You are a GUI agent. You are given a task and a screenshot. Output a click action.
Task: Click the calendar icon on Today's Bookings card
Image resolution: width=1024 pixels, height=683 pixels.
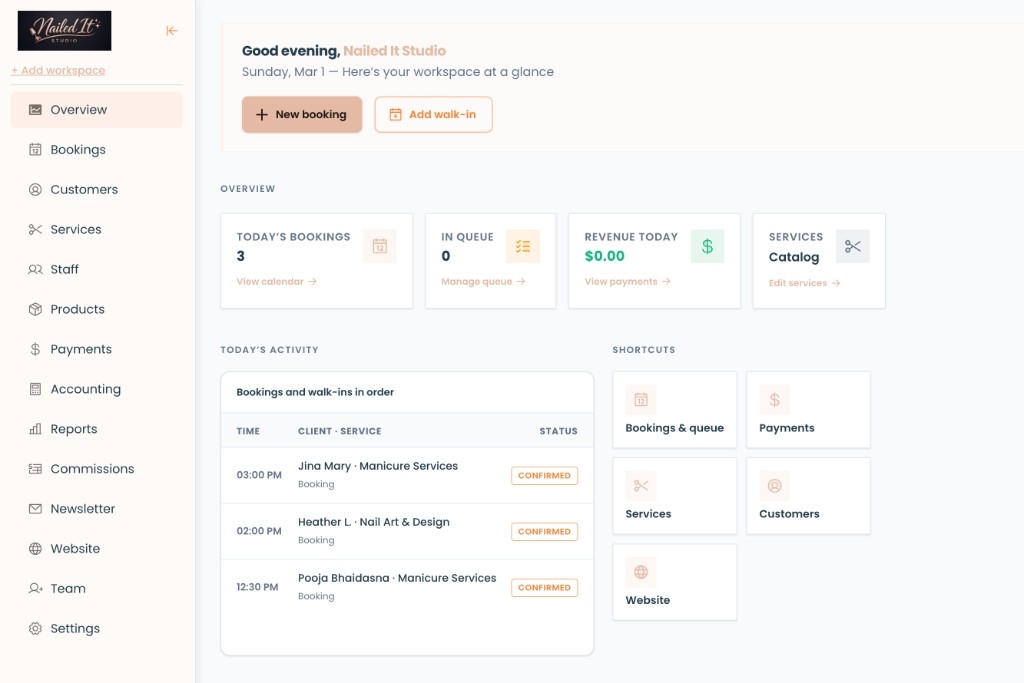point(379,245)
